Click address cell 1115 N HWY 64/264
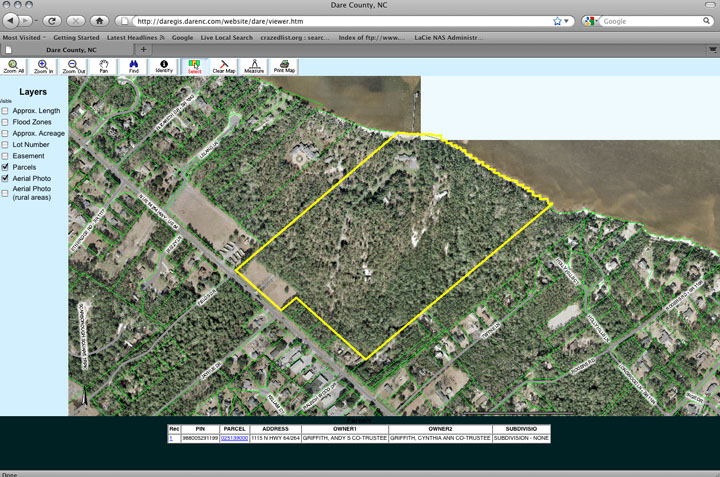The width and height of the screenshot is (720, 477). click(276, 438)
